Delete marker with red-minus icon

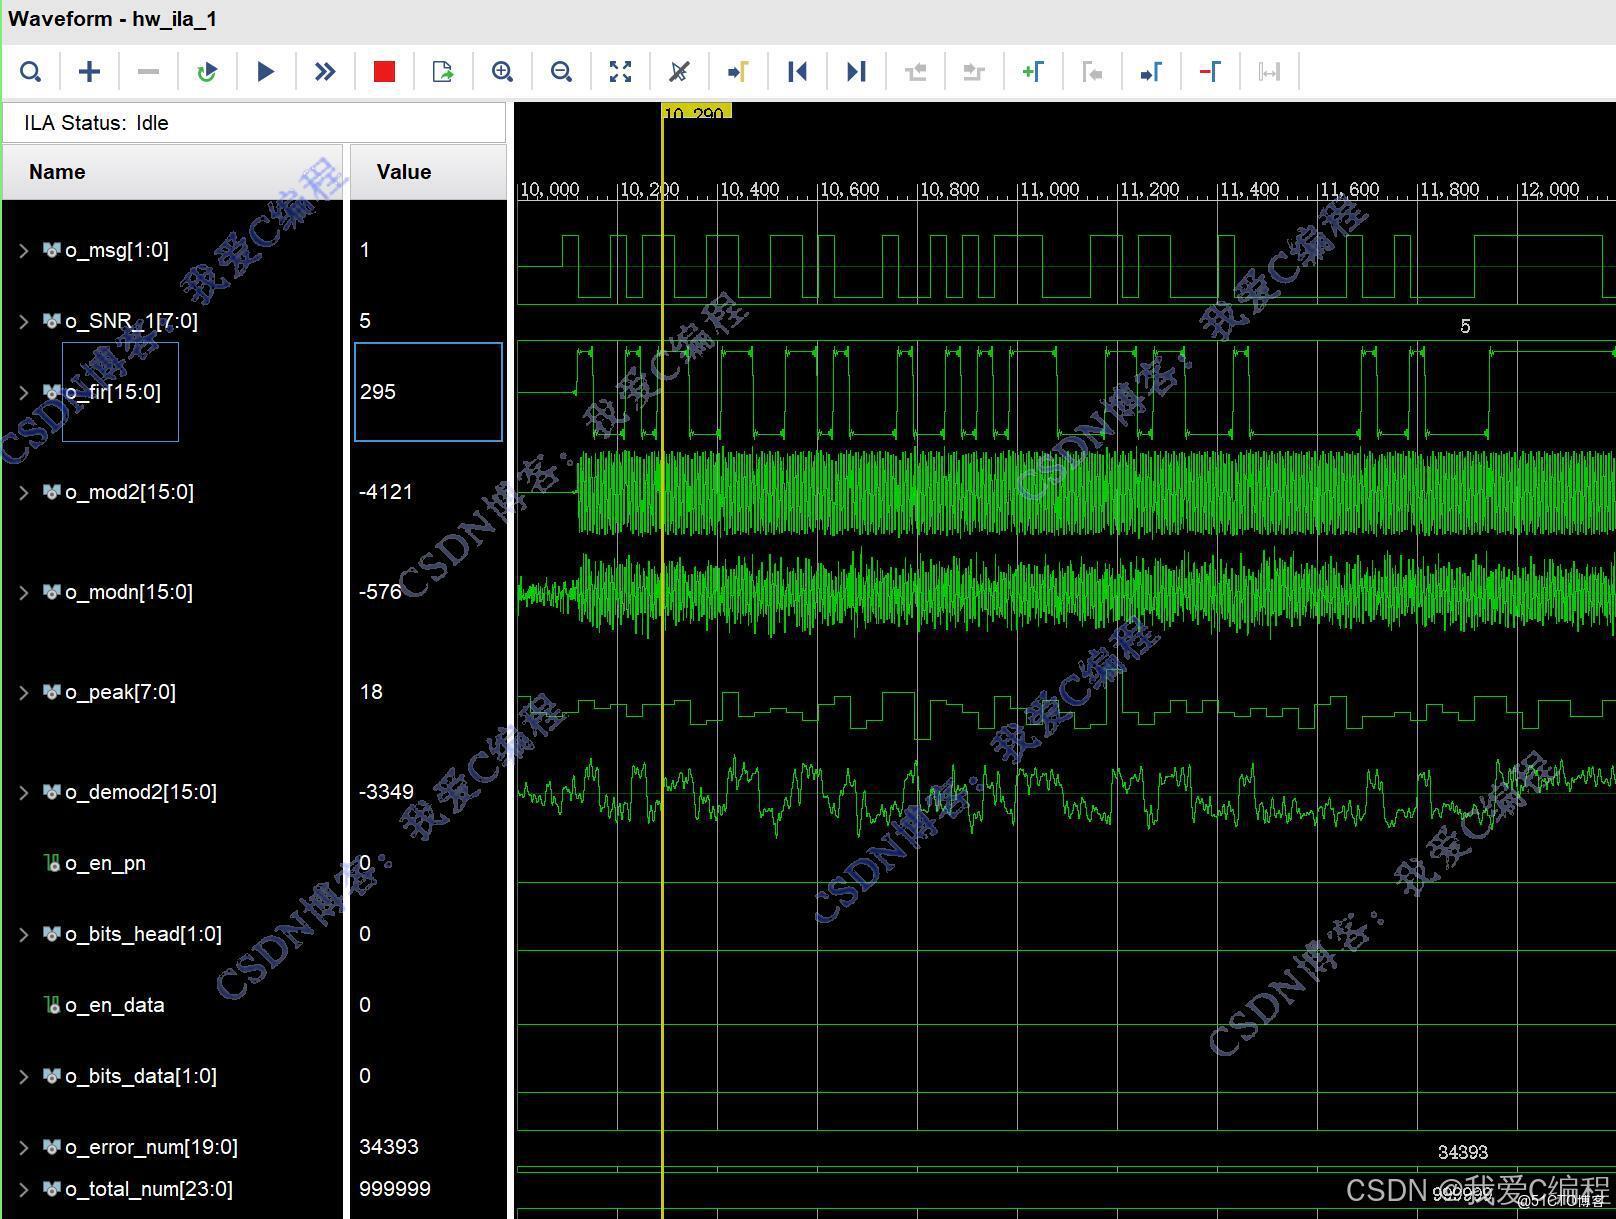(1210, 72)
